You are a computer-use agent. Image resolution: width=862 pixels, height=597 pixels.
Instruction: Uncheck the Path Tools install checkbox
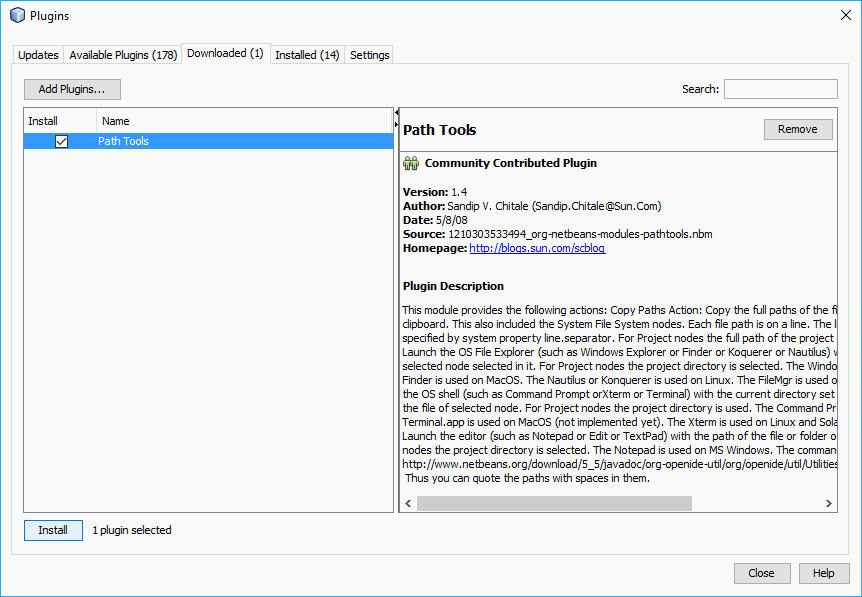pos(61,142)
